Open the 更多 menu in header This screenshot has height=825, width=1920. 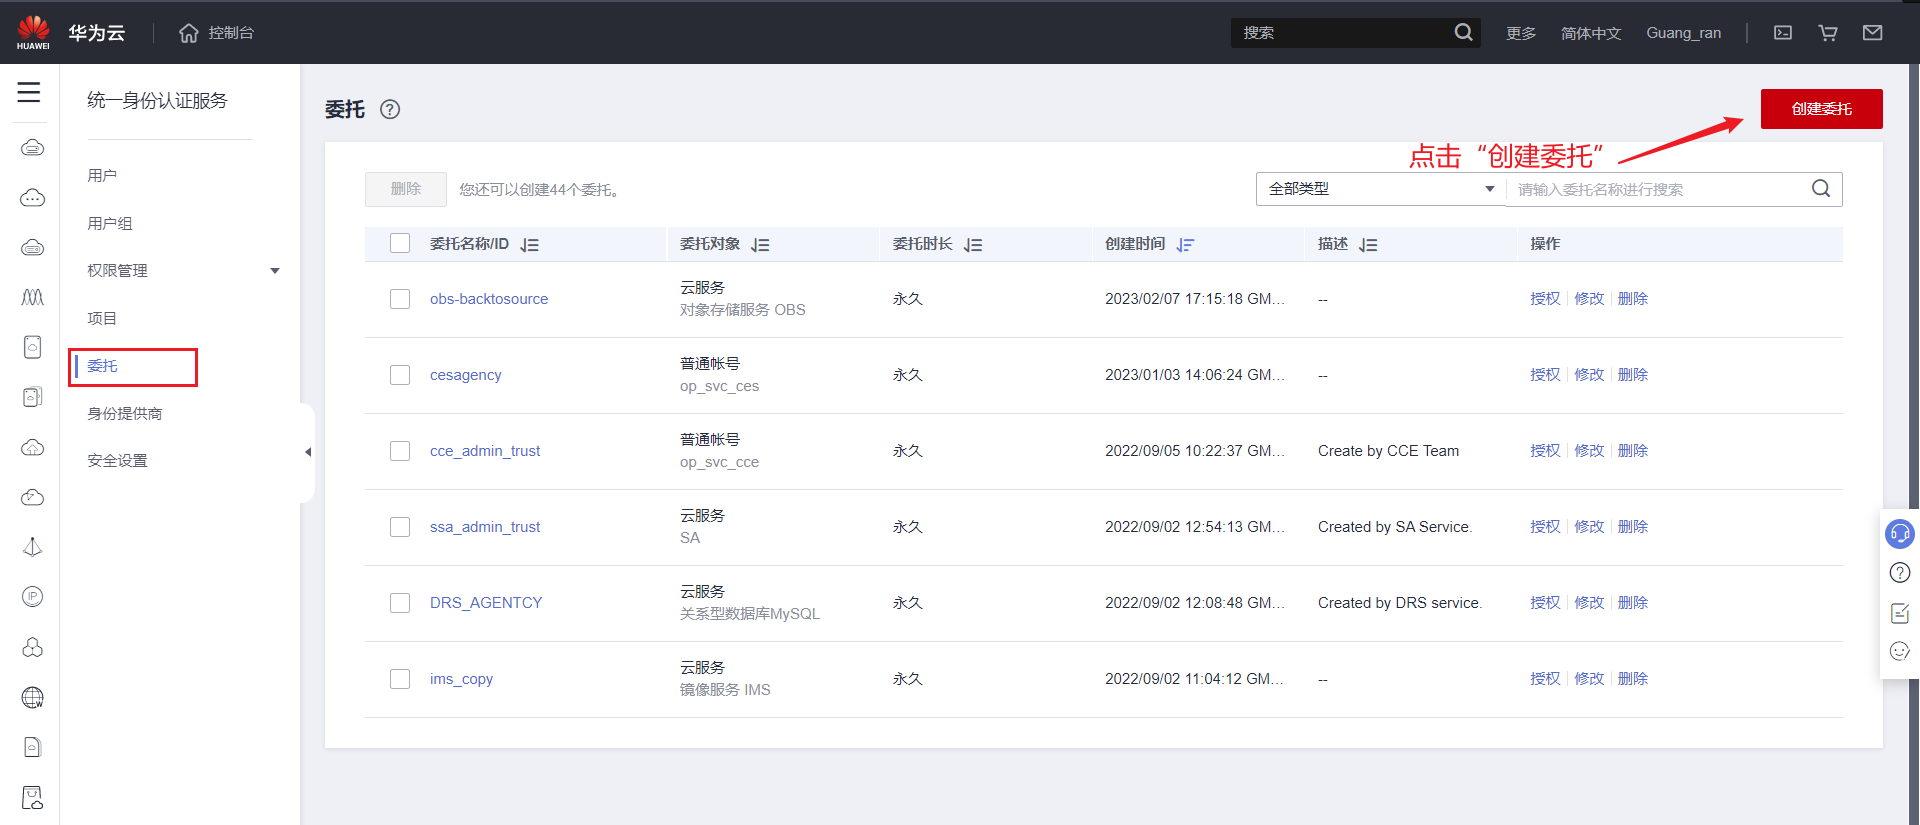(1521, 33)
